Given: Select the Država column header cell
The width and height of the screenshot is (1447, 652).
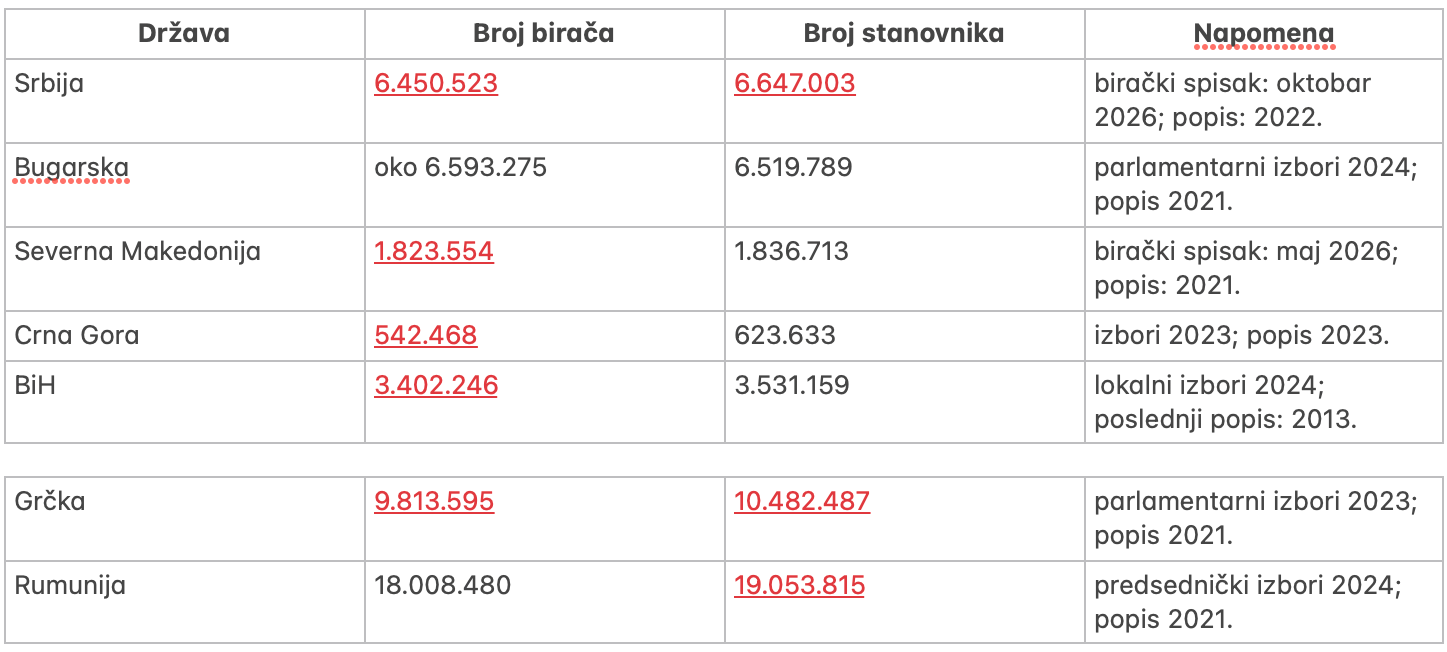Looking at the screenshot, I should coord(184,33).
